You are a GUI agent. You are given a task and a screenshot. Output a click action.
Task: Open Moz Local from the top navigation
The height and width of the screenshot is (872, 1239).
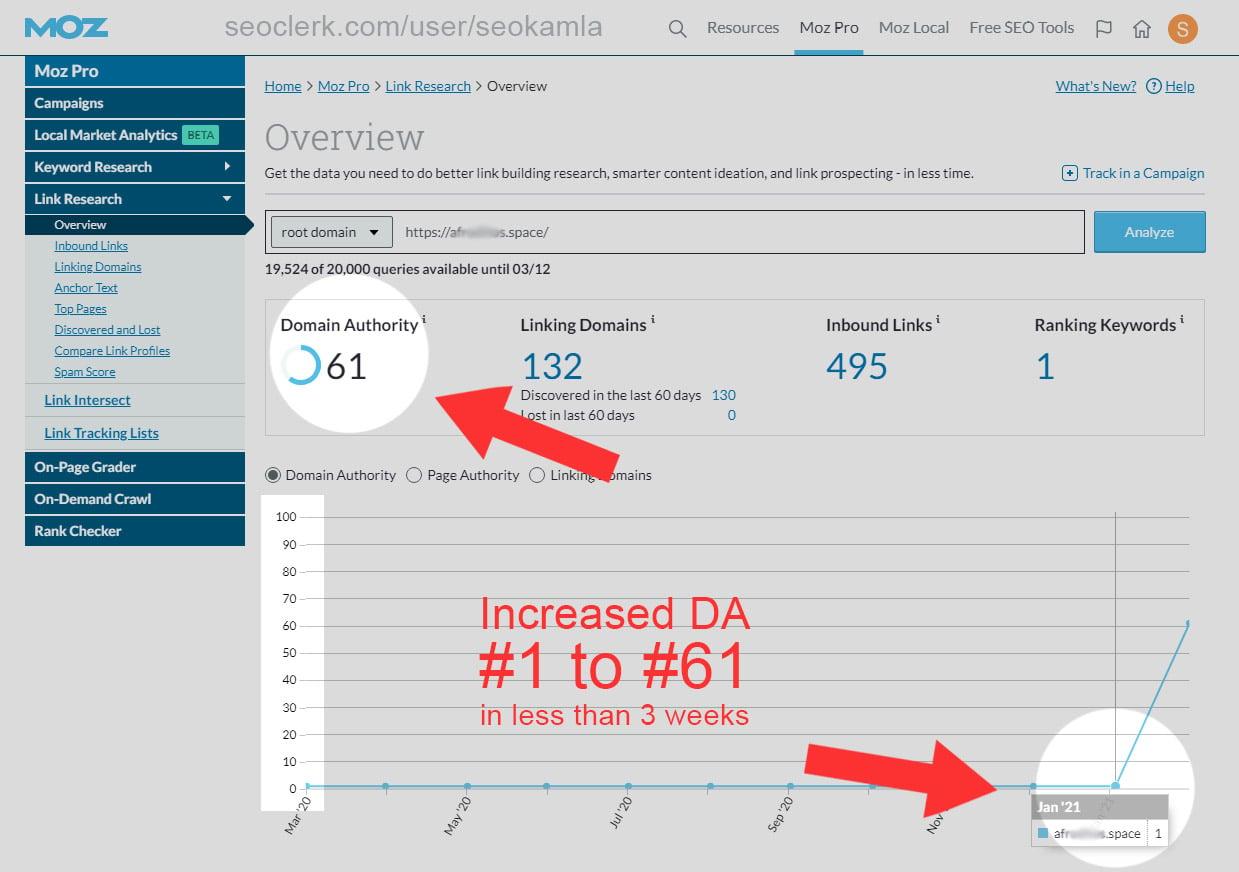click(913, 28)
